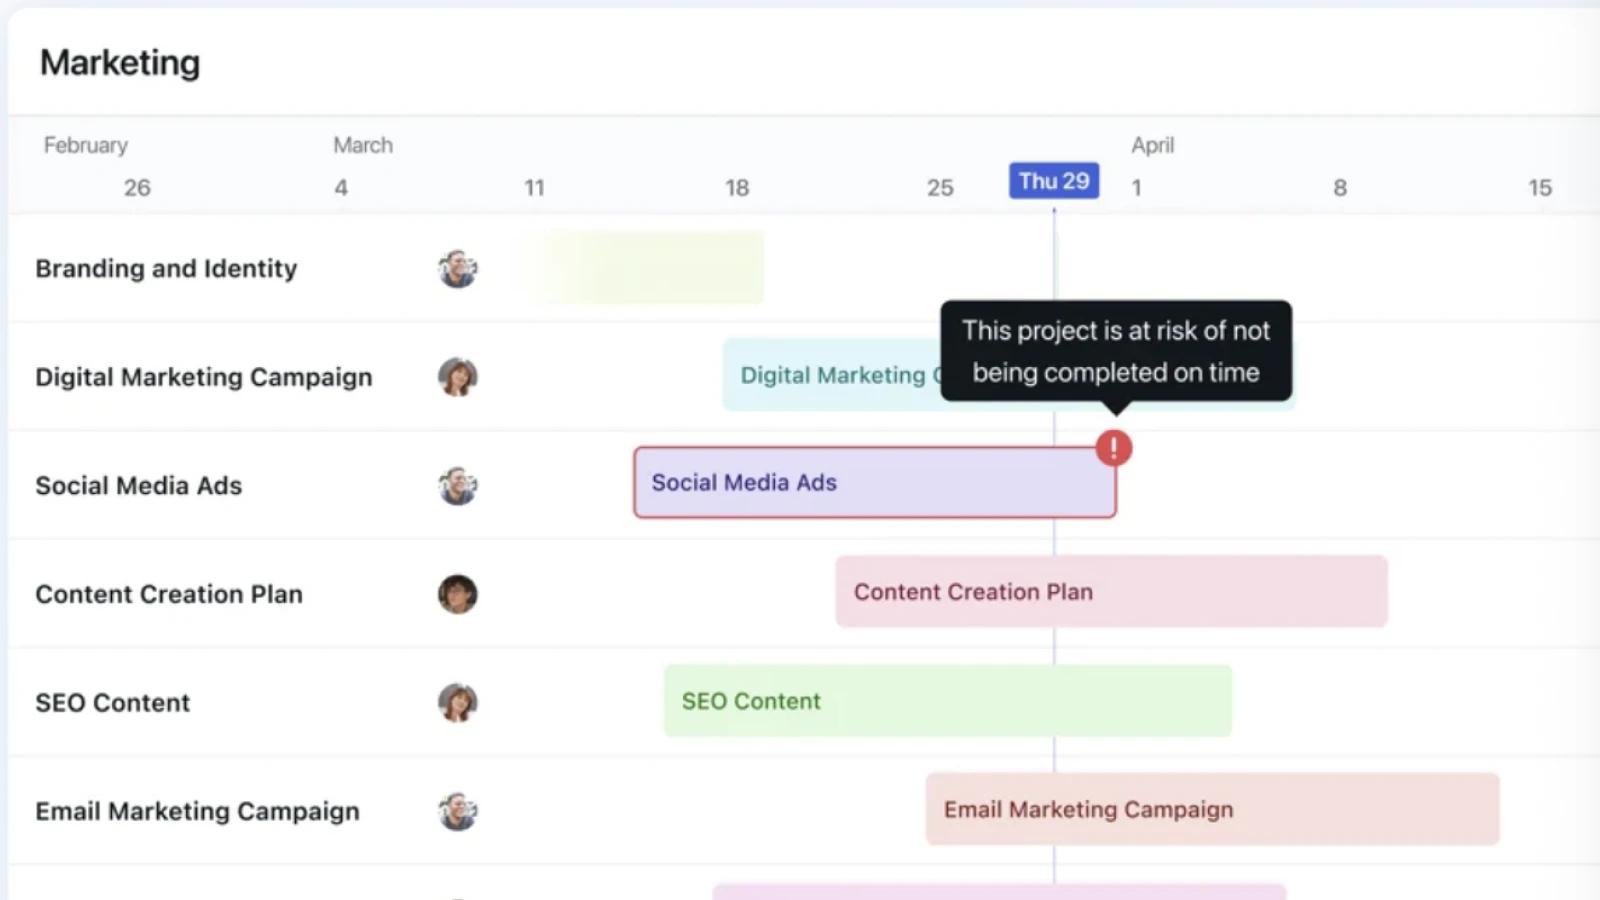The height and width of the screenshot is (900, 1600).
Task: Open the Email Marketing Campaign row label
Action: 197,811
